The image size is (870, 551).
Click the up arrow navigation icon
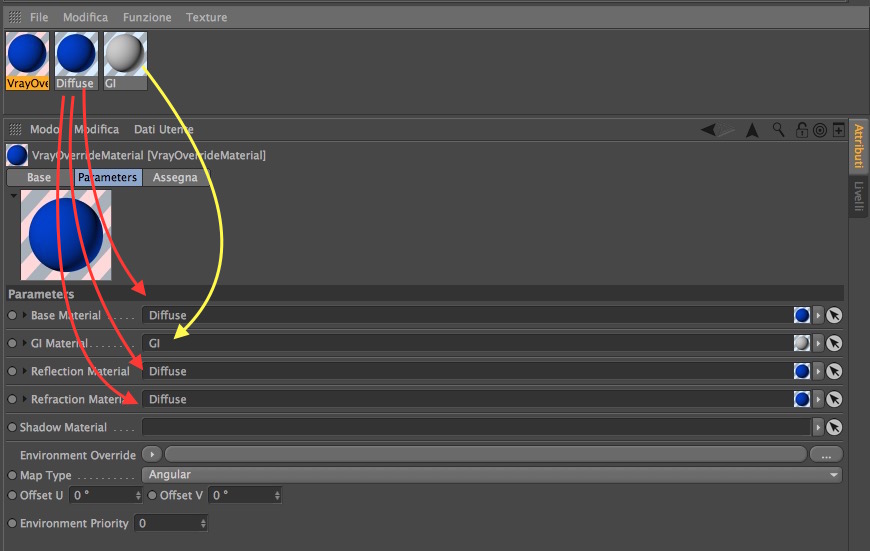pos(752,130)
